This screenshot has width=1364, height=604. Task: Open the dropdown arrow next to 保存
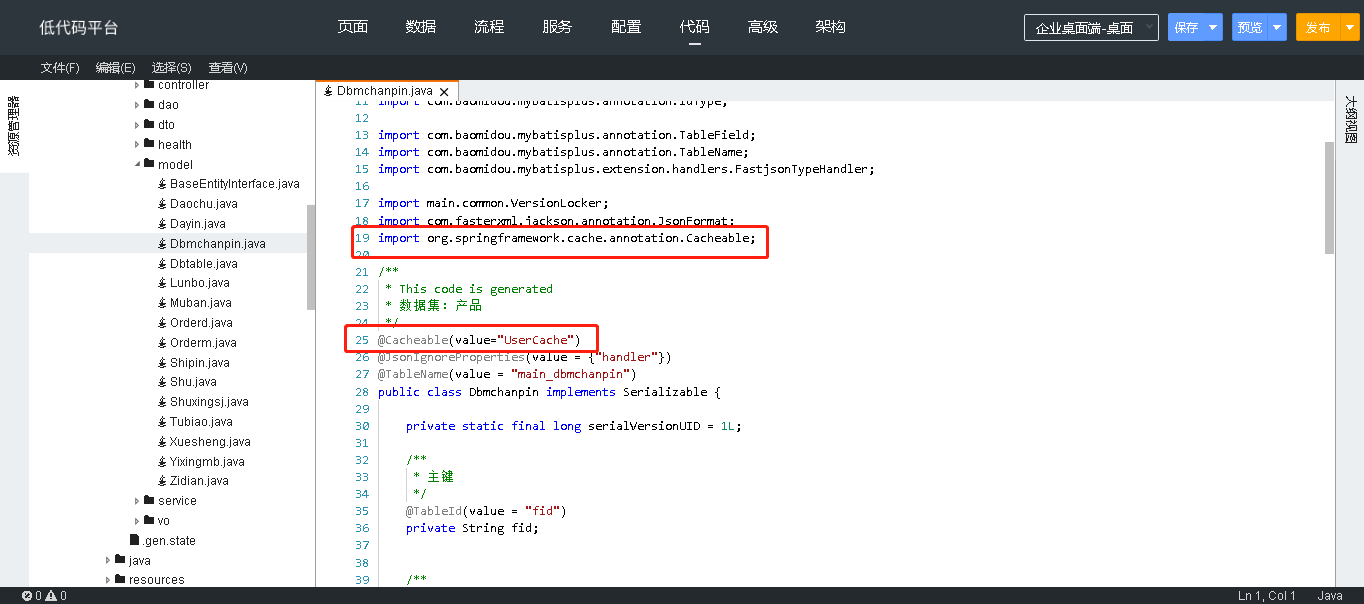1213,28
